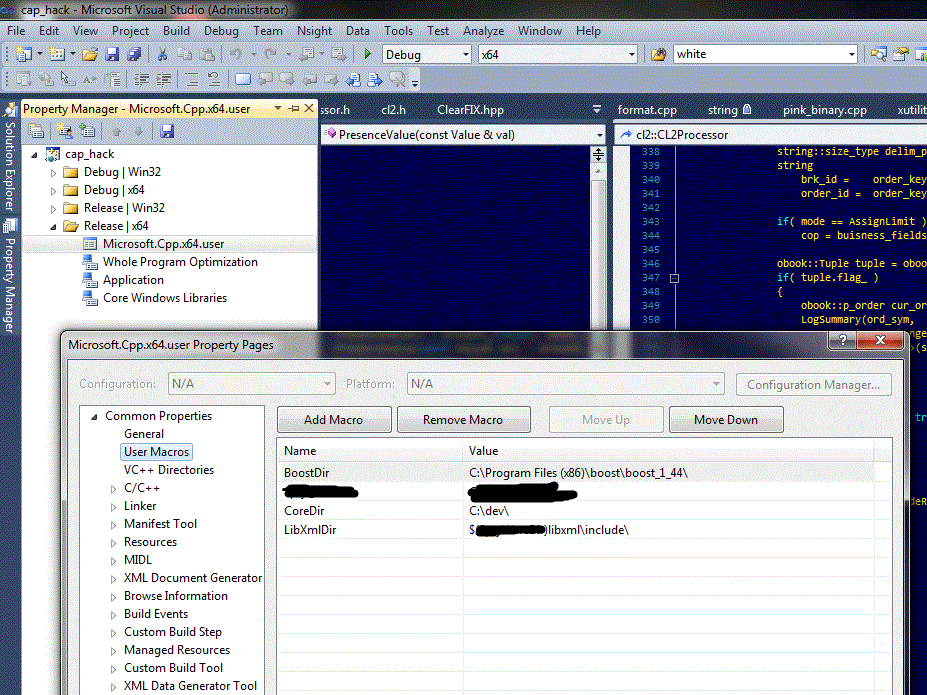Switch to the pink_binary.cpp tab
The image size is (927, 695).
[x=825, y=110]
